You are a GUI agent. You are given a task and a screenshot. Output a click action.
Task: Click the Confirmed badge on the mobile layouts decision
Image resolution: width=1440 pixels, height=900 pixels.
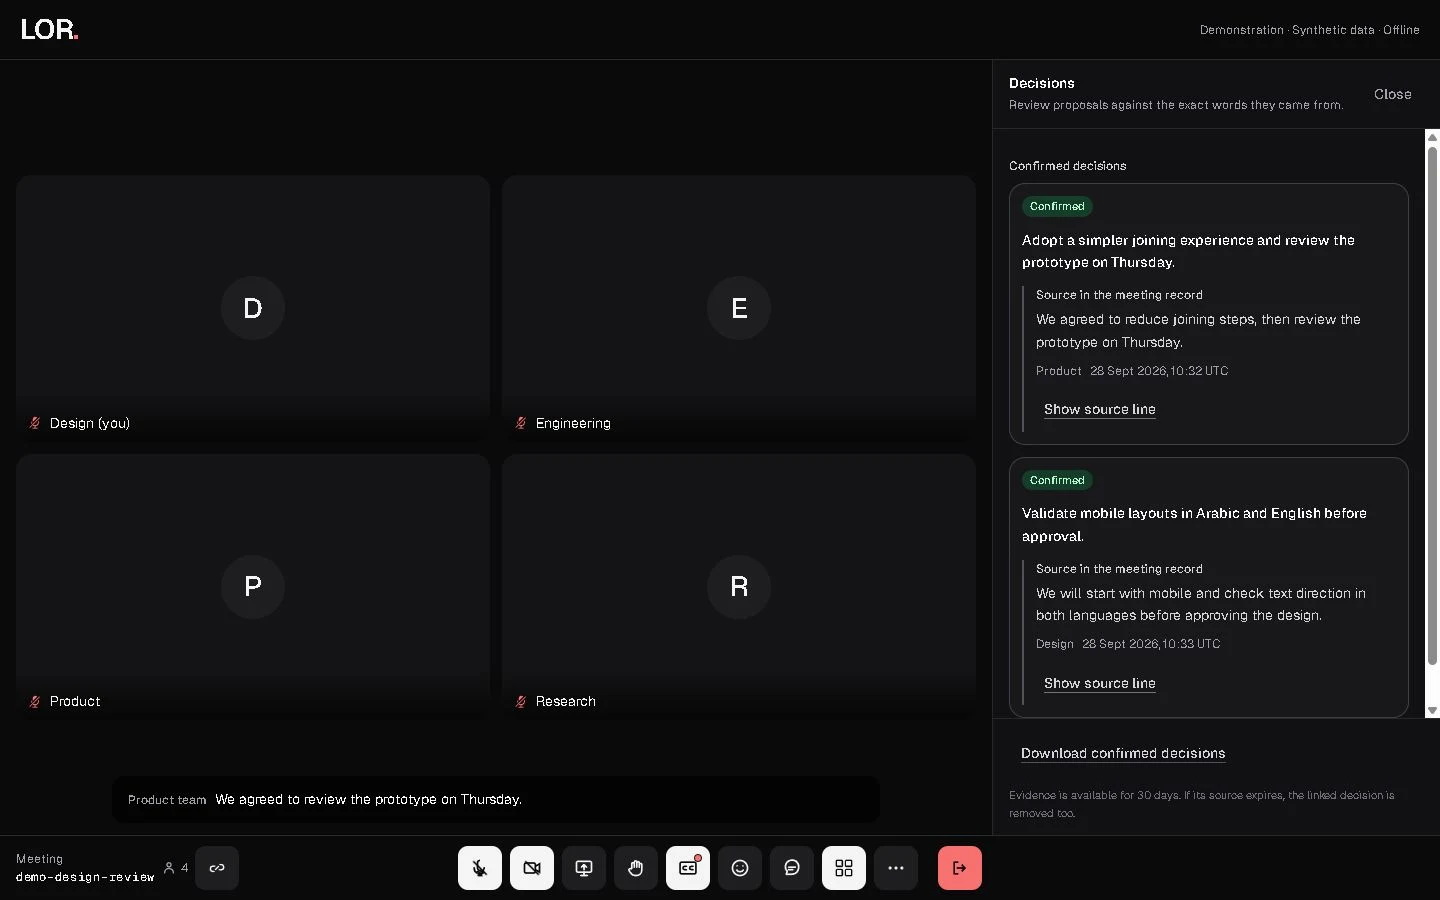(1057, 480)
